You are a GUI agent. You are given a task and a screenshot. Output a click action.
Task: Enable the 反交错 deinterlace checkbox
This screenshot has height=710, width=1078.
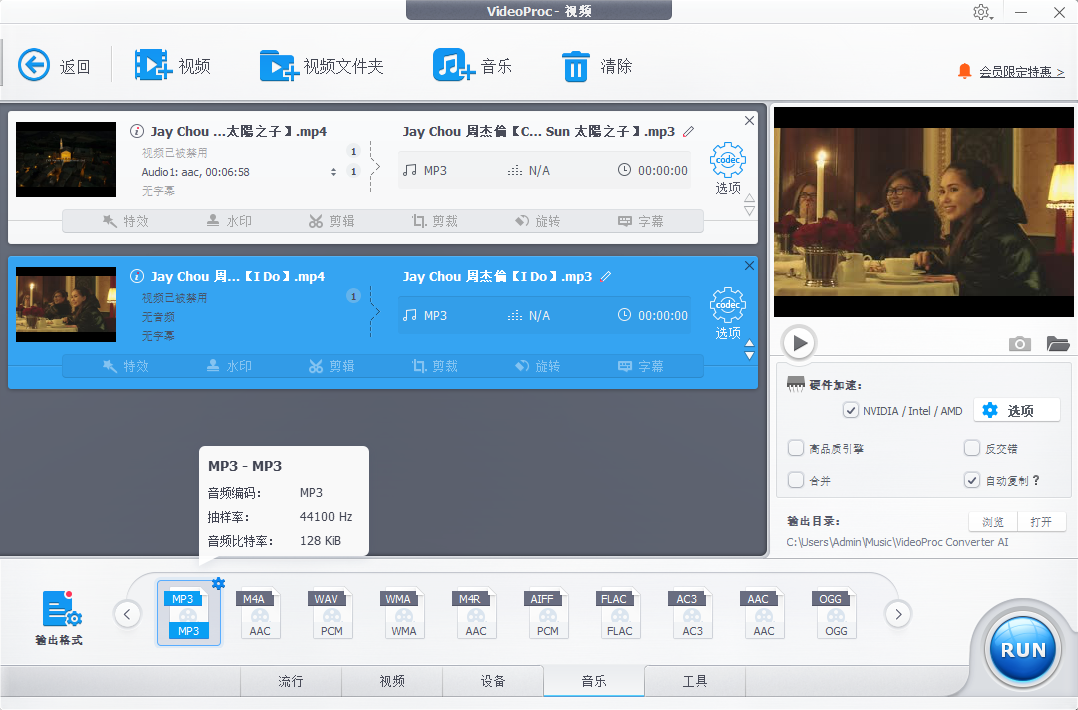pyautogui.click(x=971, y=448)
